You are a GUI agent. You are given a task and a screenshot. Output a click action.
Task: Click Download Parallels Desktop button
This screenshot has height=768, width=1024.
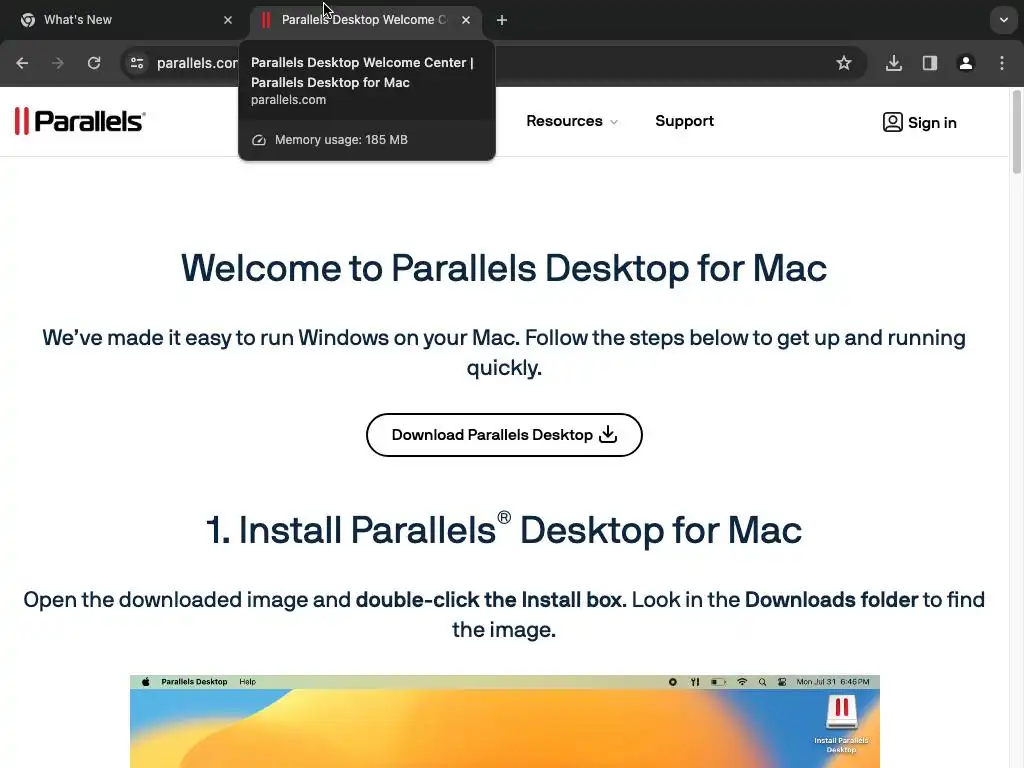tap(504, 435)
